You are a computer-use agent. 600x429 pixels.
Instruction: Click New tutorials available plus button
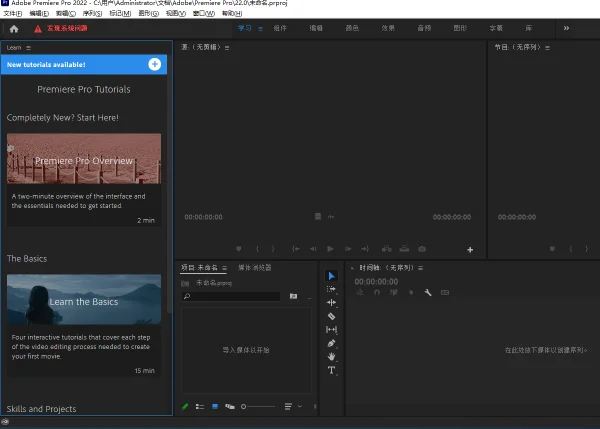[155, 64]
